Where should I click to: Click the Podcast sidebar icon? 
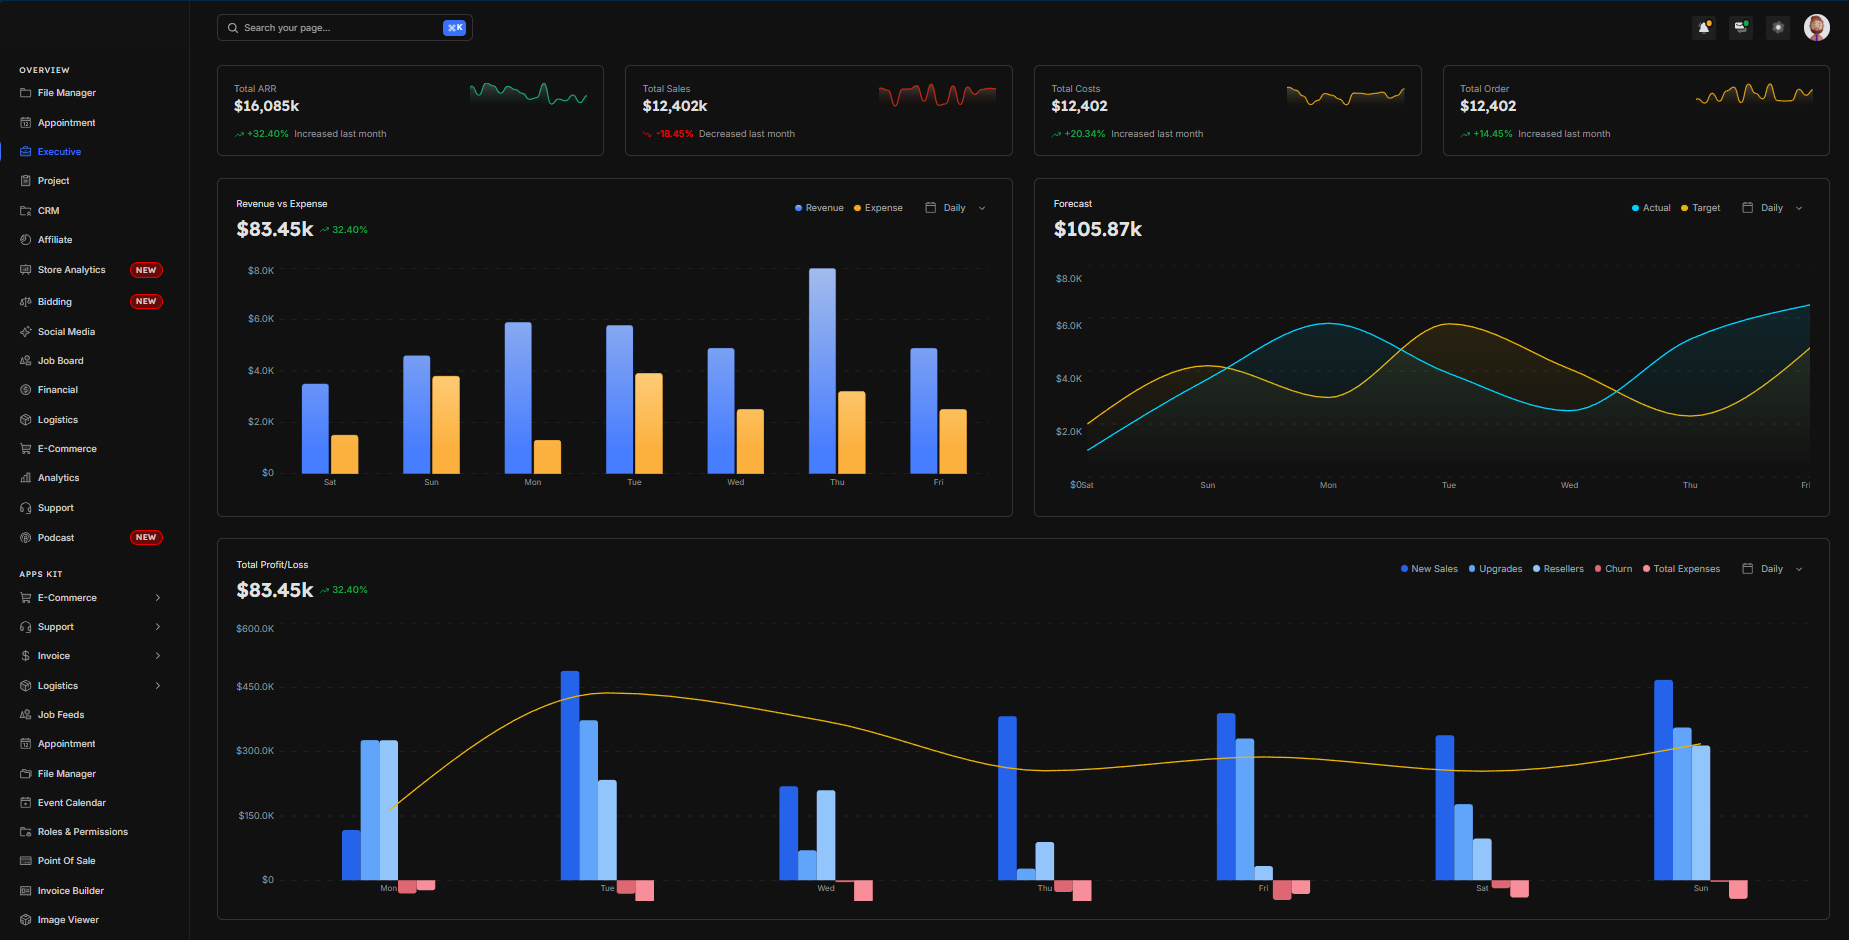pyautogui.click(x=26, y=538)
